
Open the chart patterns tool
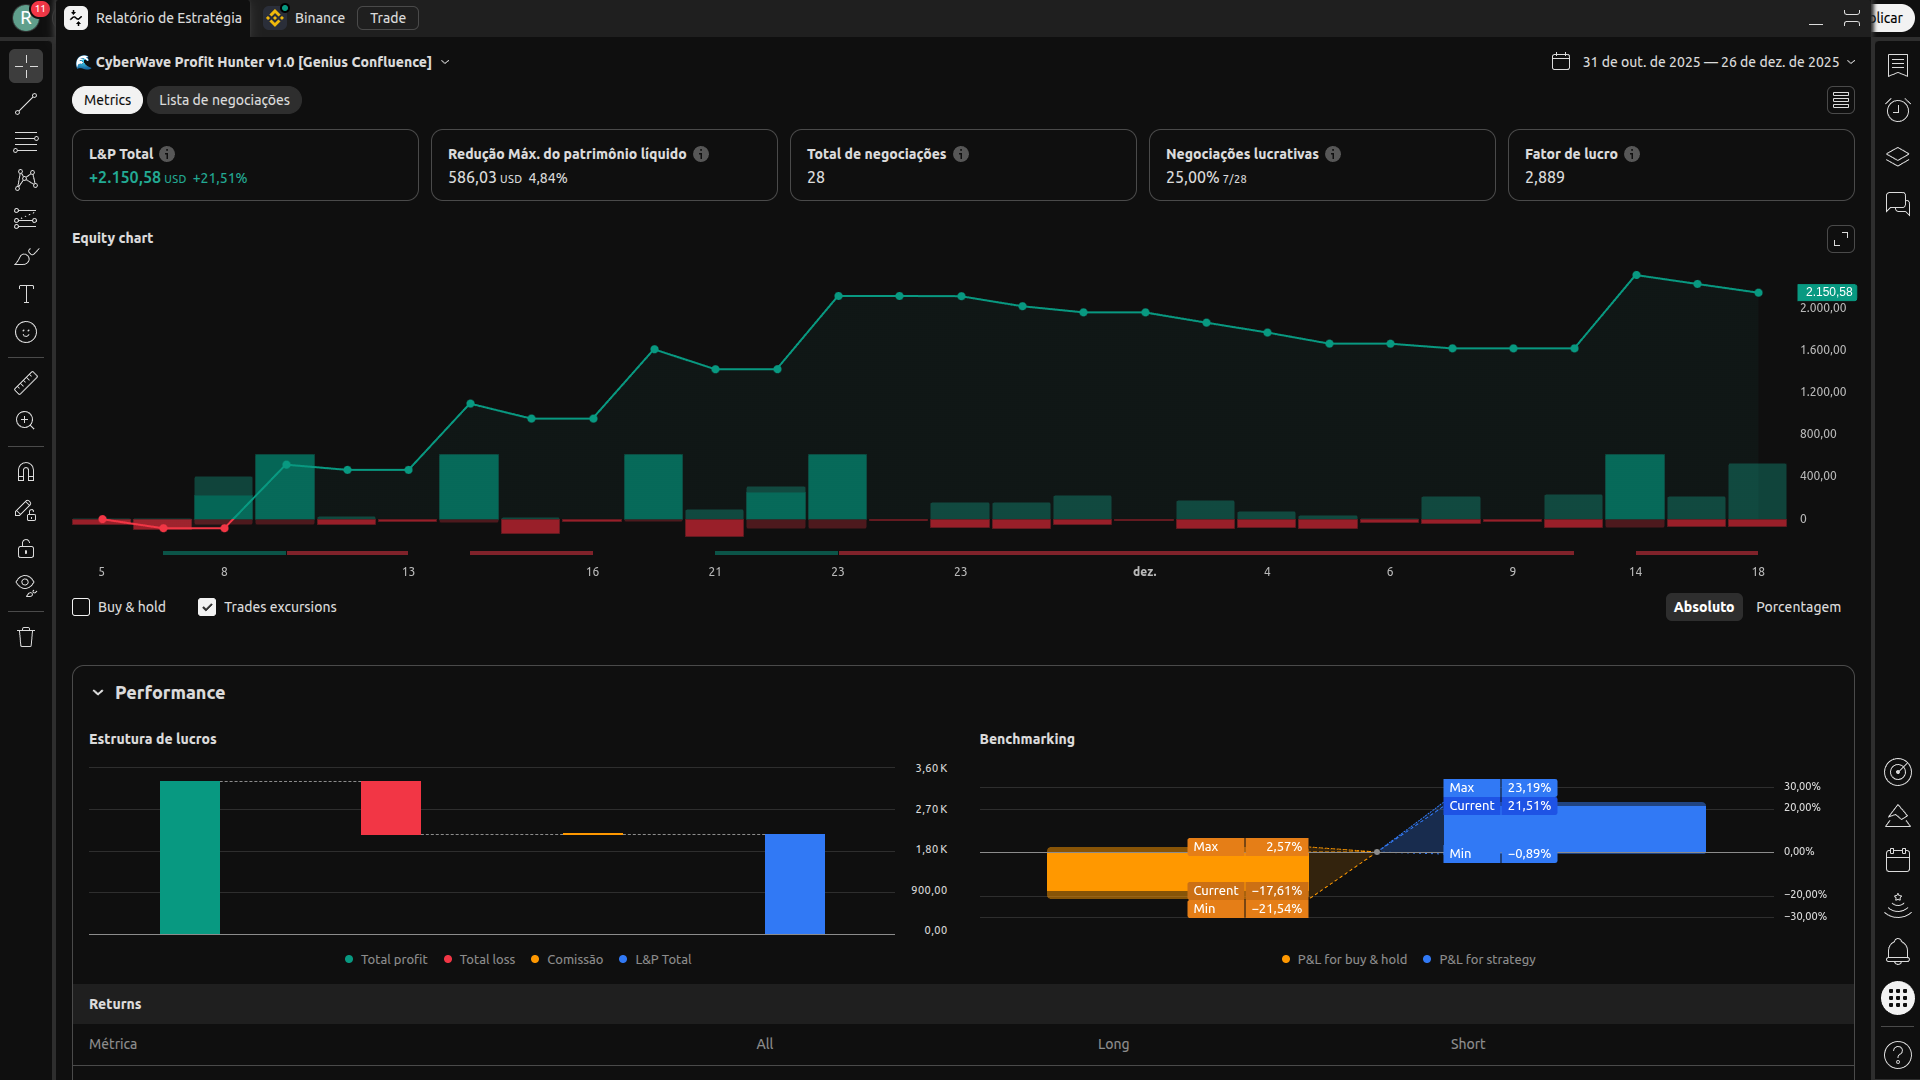coord(26,180)
